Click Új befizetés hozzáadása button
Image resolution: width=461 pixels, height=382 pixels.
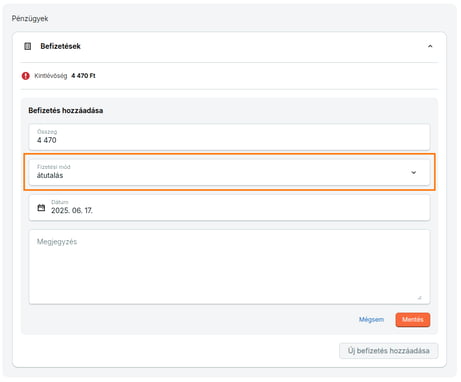click(389, 351)
